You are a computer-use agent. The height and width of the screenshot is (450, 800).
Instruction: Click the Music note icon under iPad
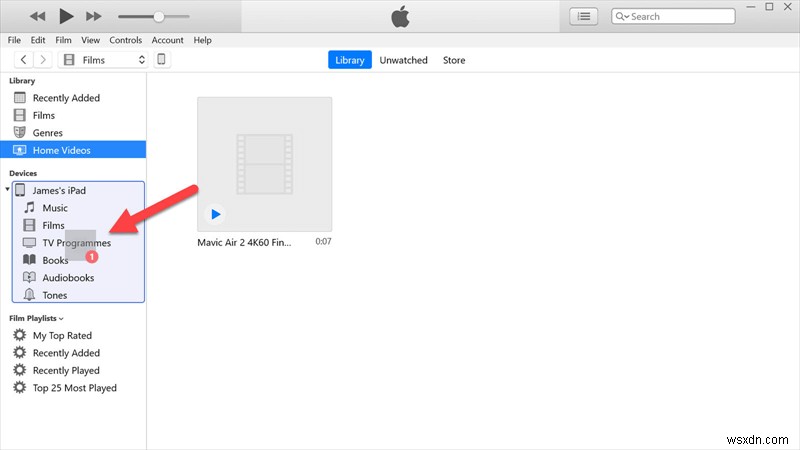tap(30, 207)
